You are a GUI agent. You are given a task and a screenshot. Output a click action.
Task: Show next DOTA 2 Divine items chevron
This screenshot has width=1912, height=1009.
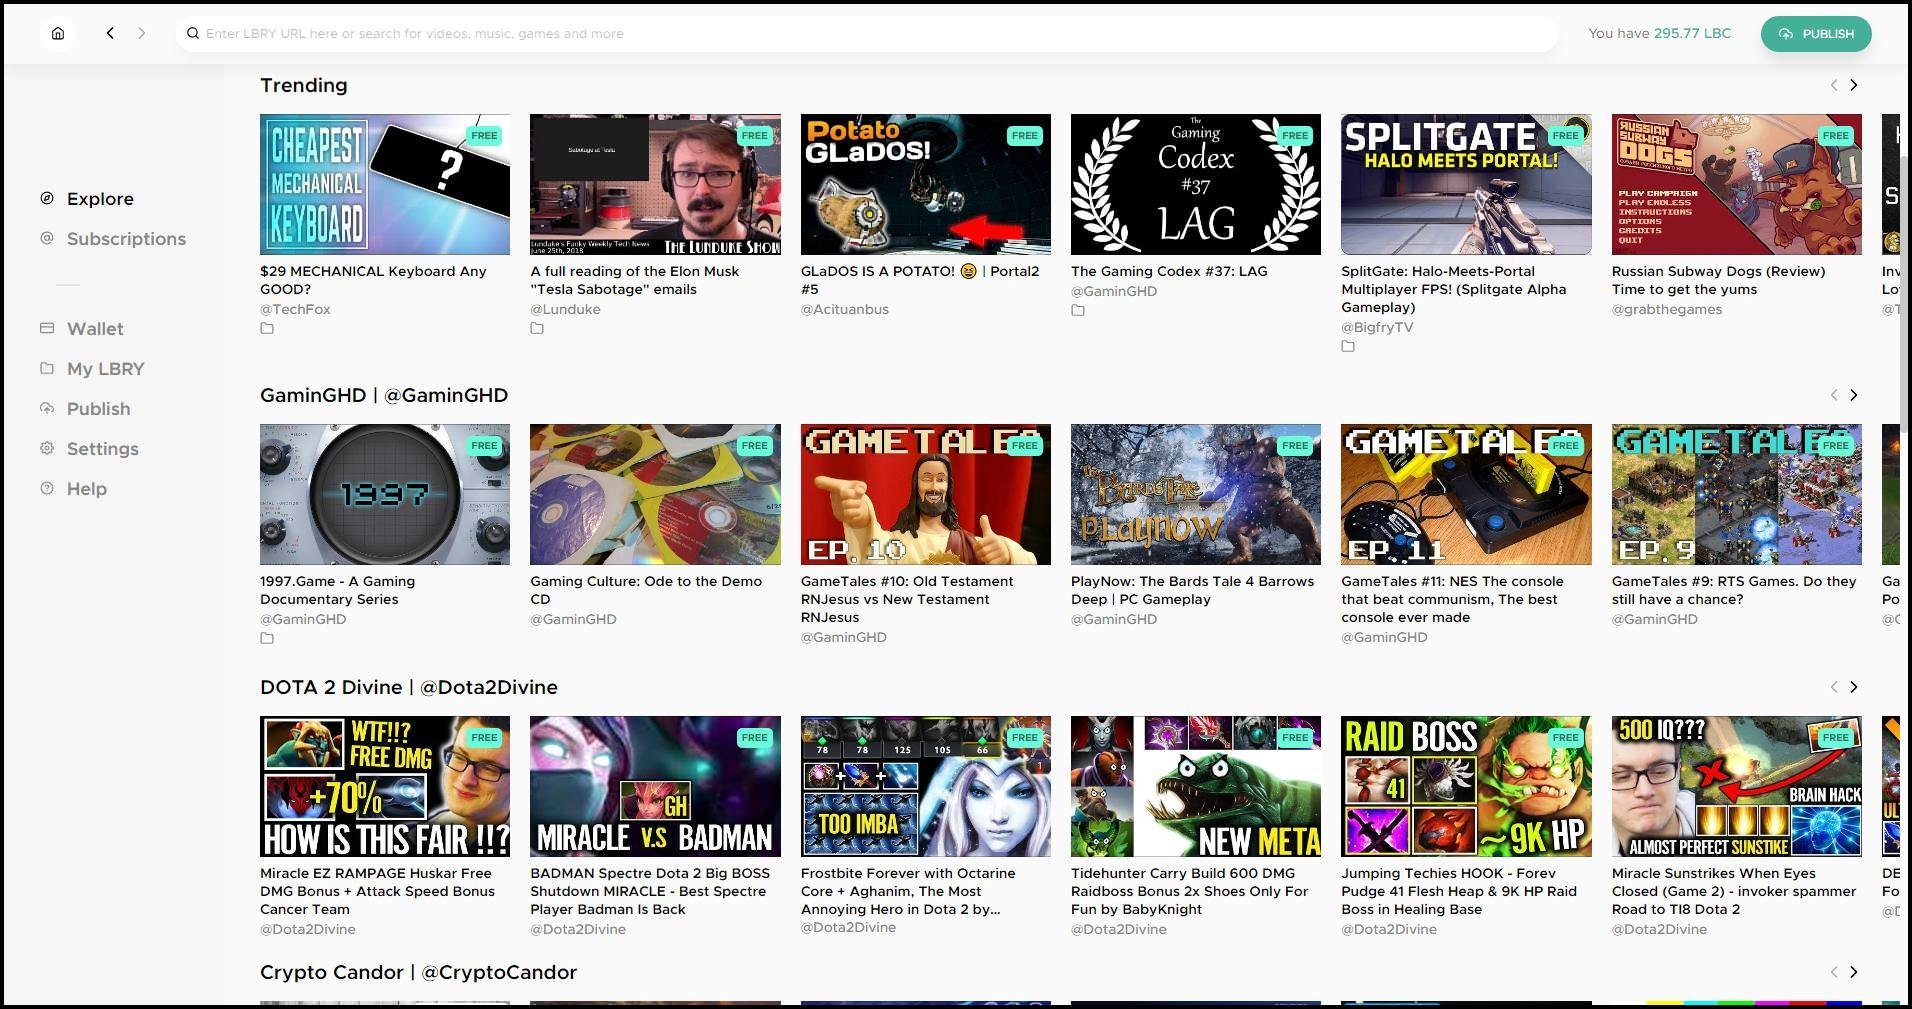[x=1853, y=687]
